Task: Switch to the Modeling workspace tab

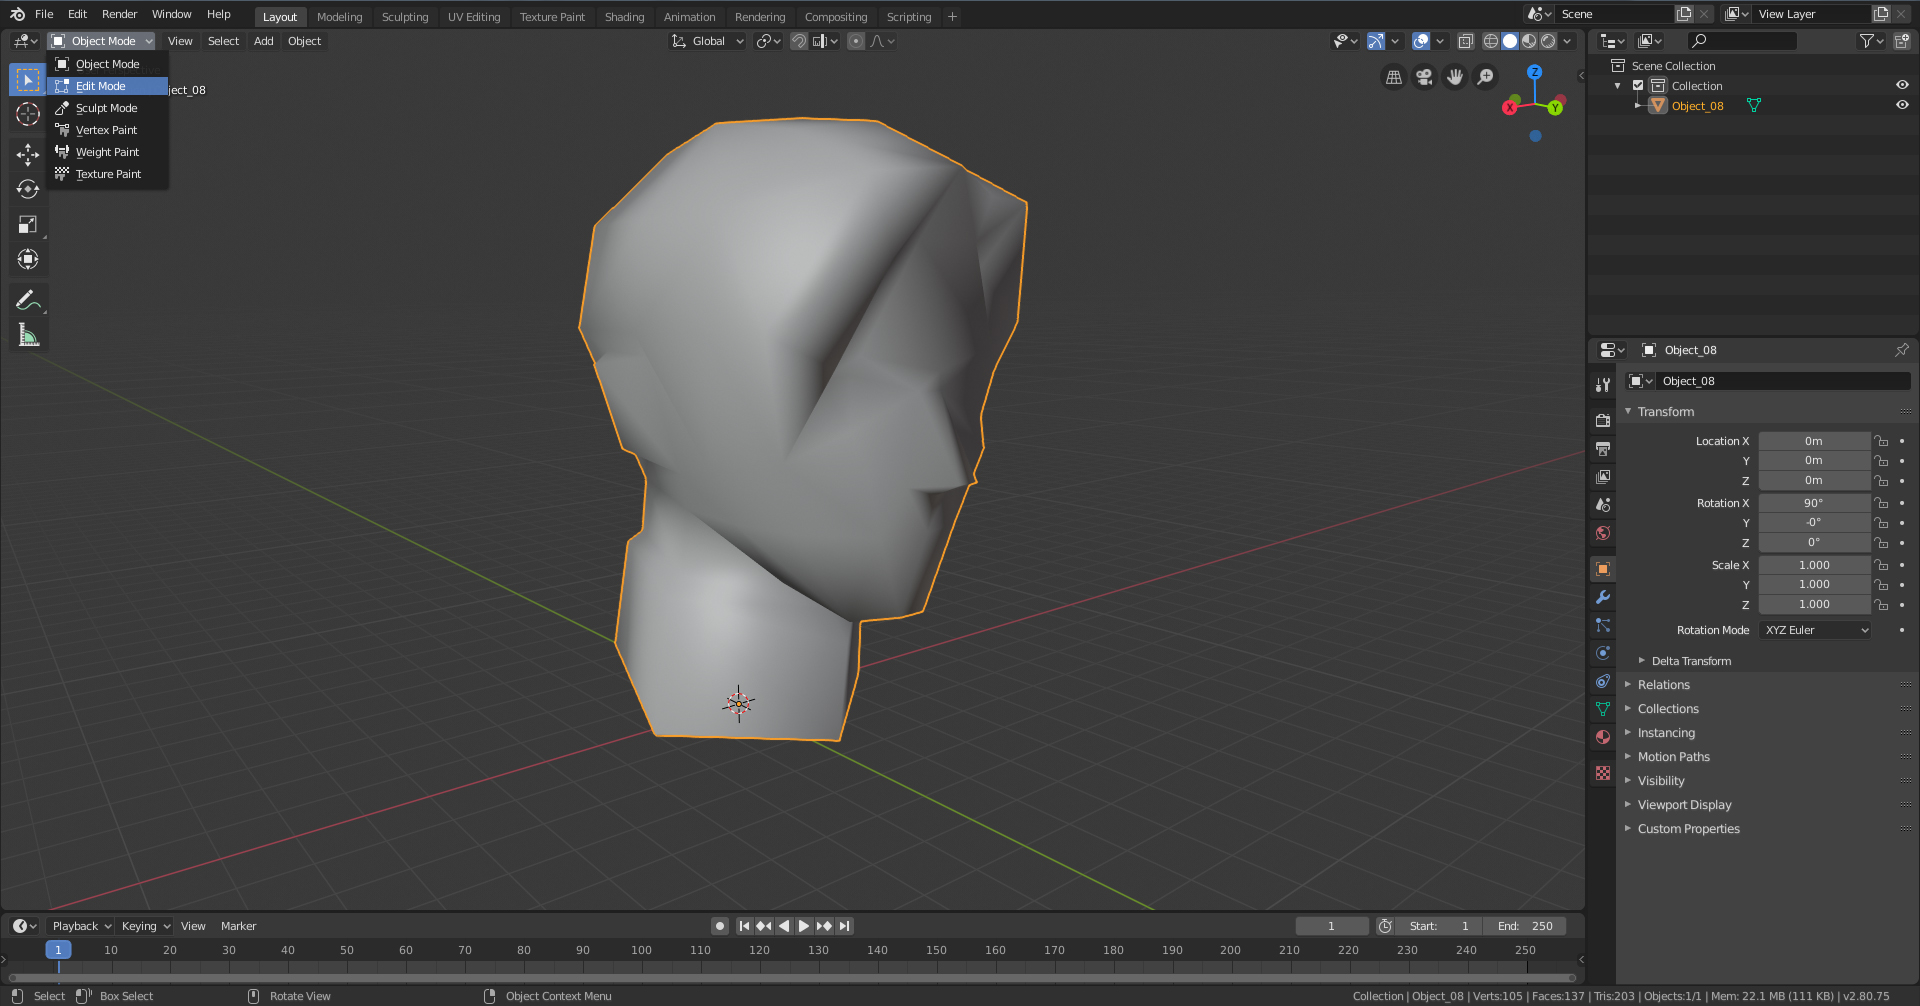Action: pos(340,17)
